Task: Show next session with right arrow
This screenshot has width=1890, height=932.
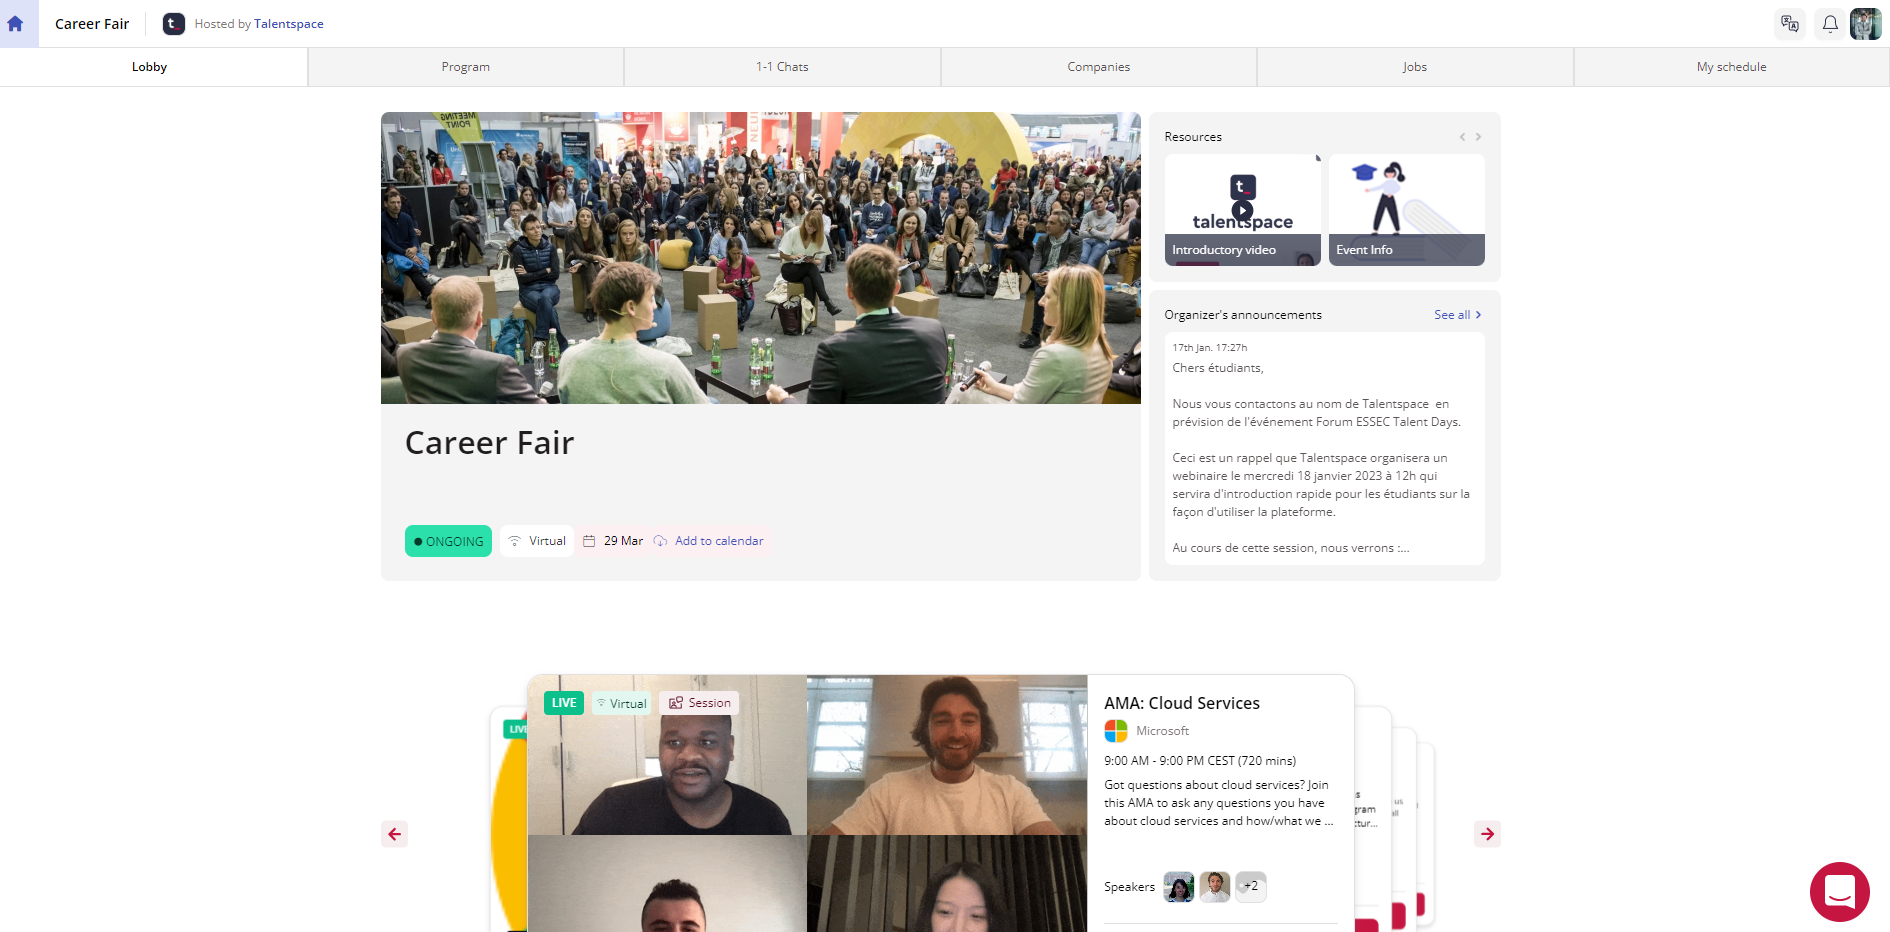Action: (1488, 834)
